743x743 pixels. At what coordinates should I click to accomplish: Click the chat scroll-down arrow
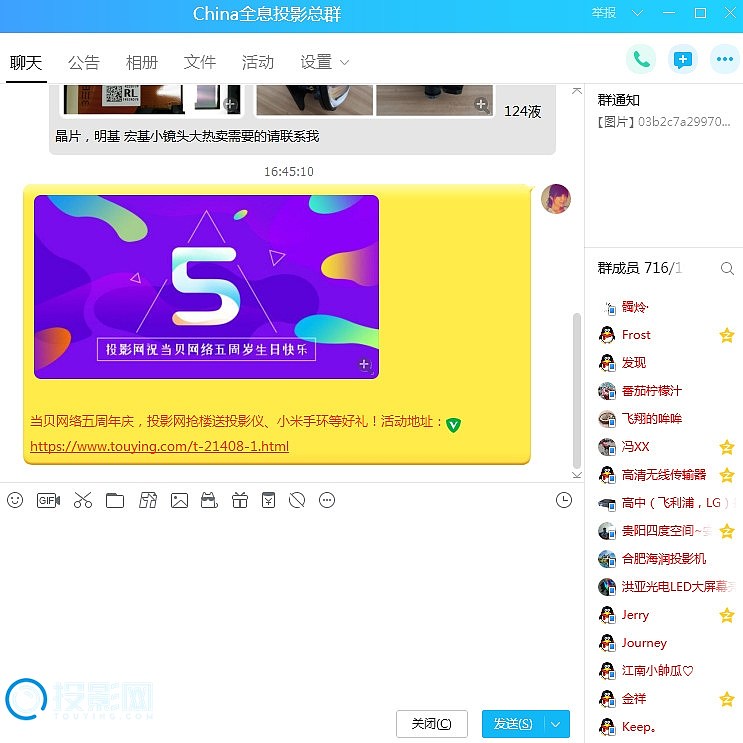coord(577,475)
